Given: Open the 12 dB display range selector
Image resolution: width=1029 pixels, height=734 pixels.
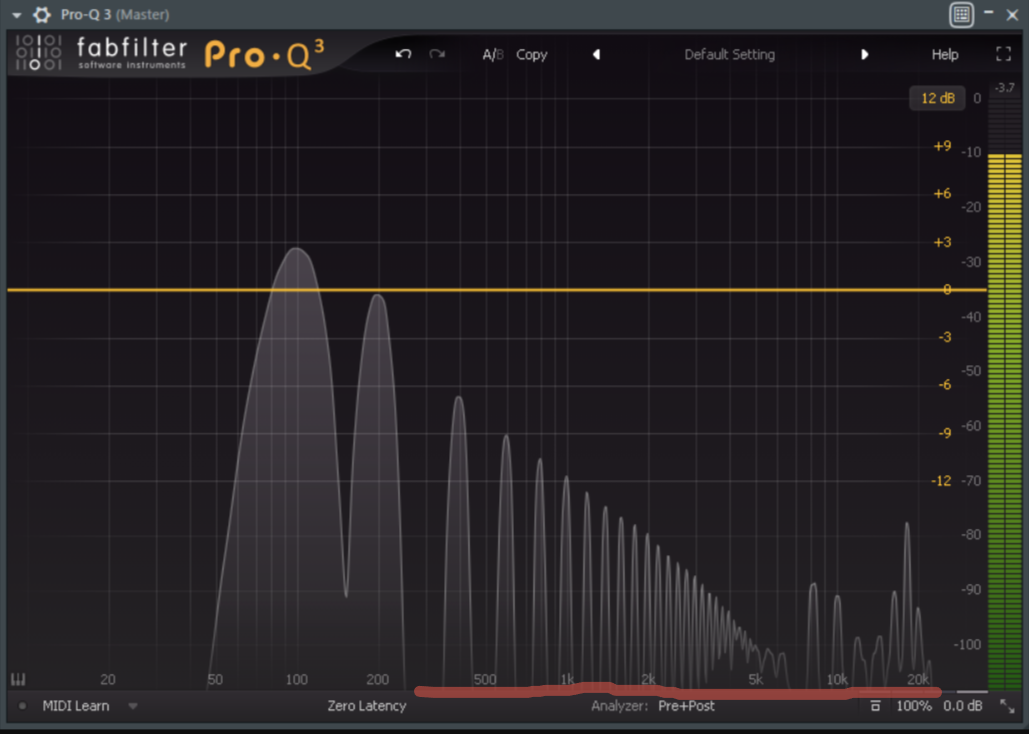Looking at the screenshot, I should click(x=937, y=98).
